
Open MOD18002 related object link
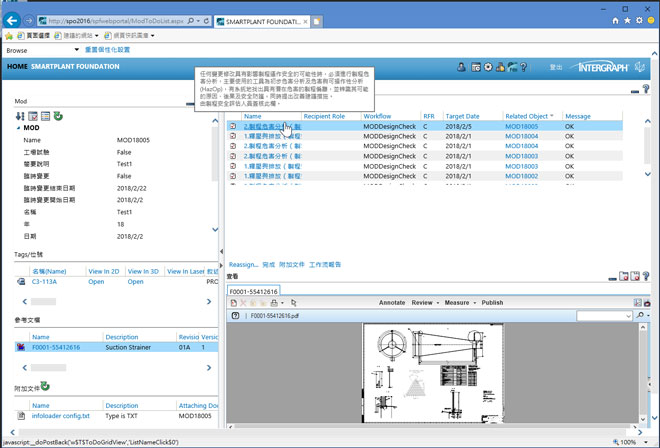point(522,176)
